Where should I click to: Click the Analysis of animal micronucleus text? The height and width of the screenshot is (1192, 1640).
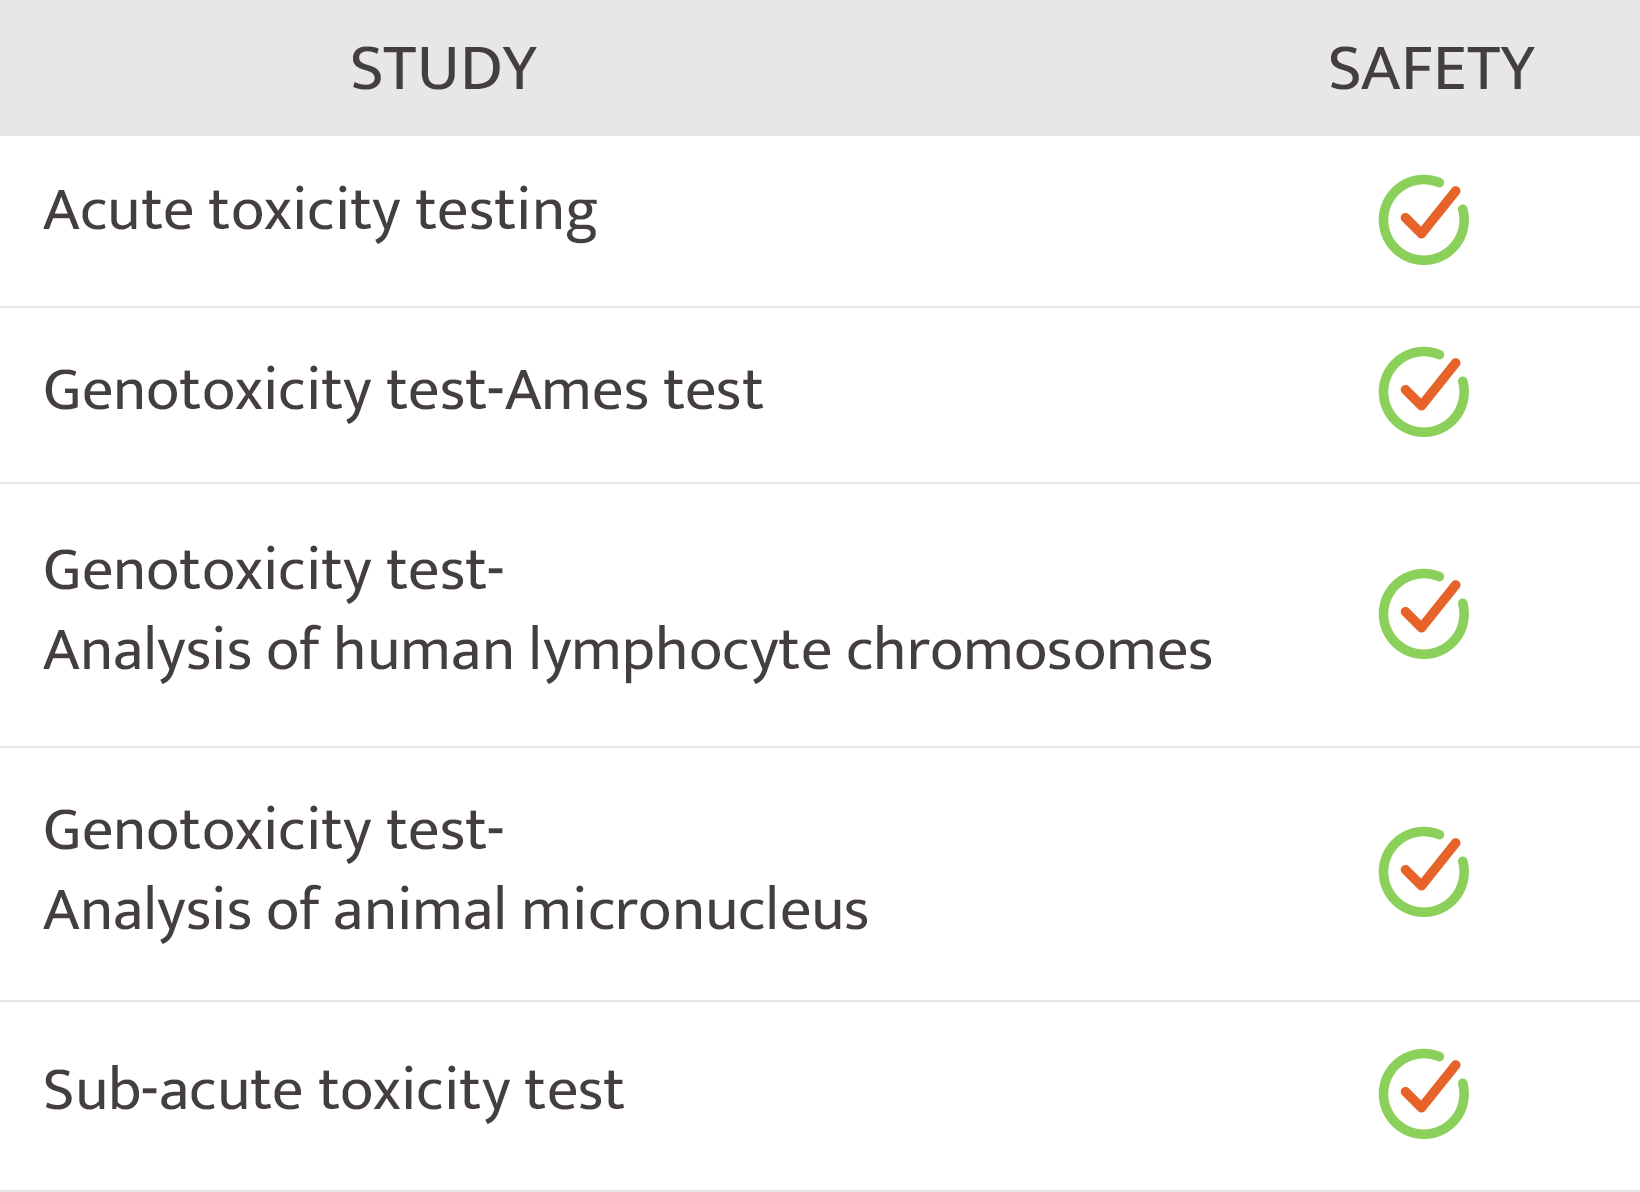pyautogui.click(x=455, y=910)
